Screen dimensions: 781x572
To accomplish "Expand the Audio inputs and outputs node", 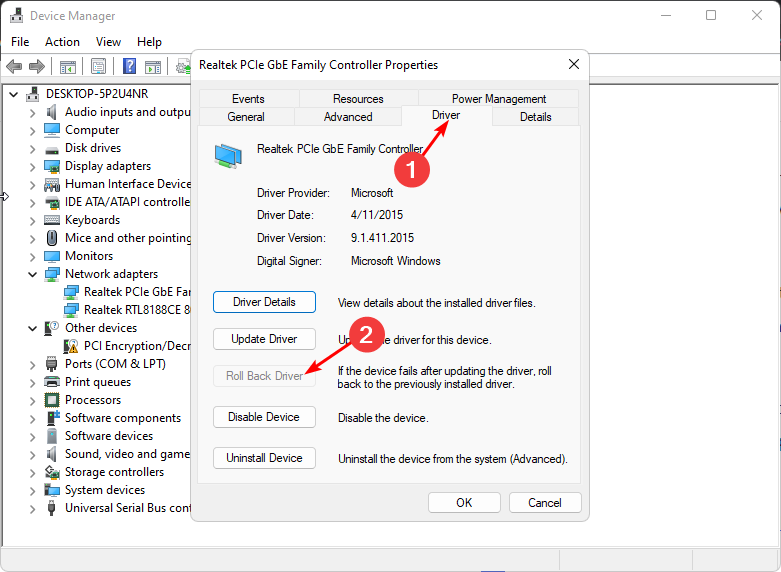I will [33, 113].
